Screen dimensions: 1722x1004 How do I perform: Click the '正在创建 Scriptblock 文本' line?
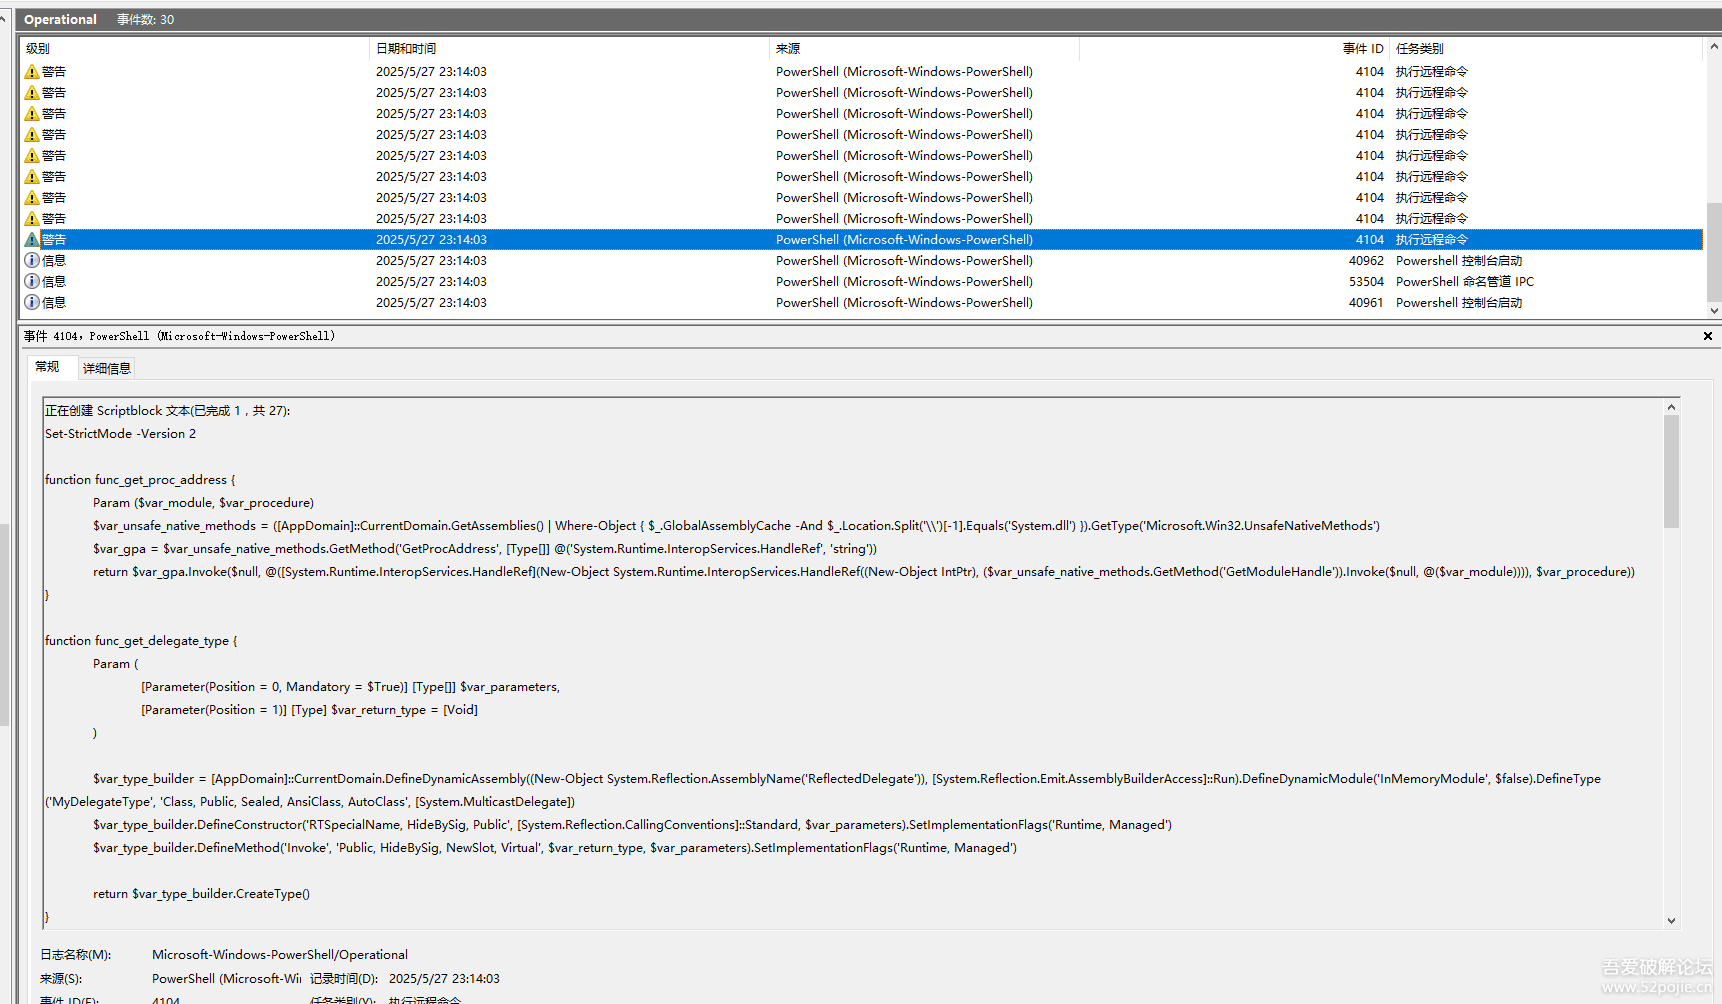(x=168, y=411)
